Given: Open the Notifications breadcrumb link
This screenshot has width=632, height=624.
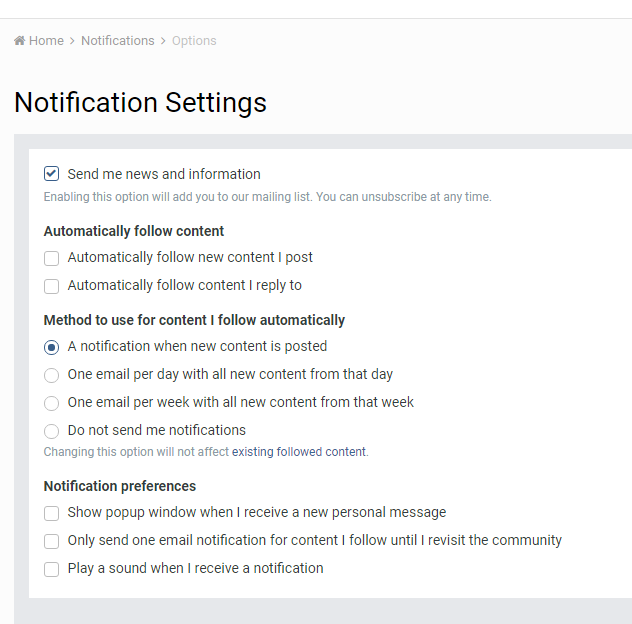Looking at the screenshot, I should point(118,41).
